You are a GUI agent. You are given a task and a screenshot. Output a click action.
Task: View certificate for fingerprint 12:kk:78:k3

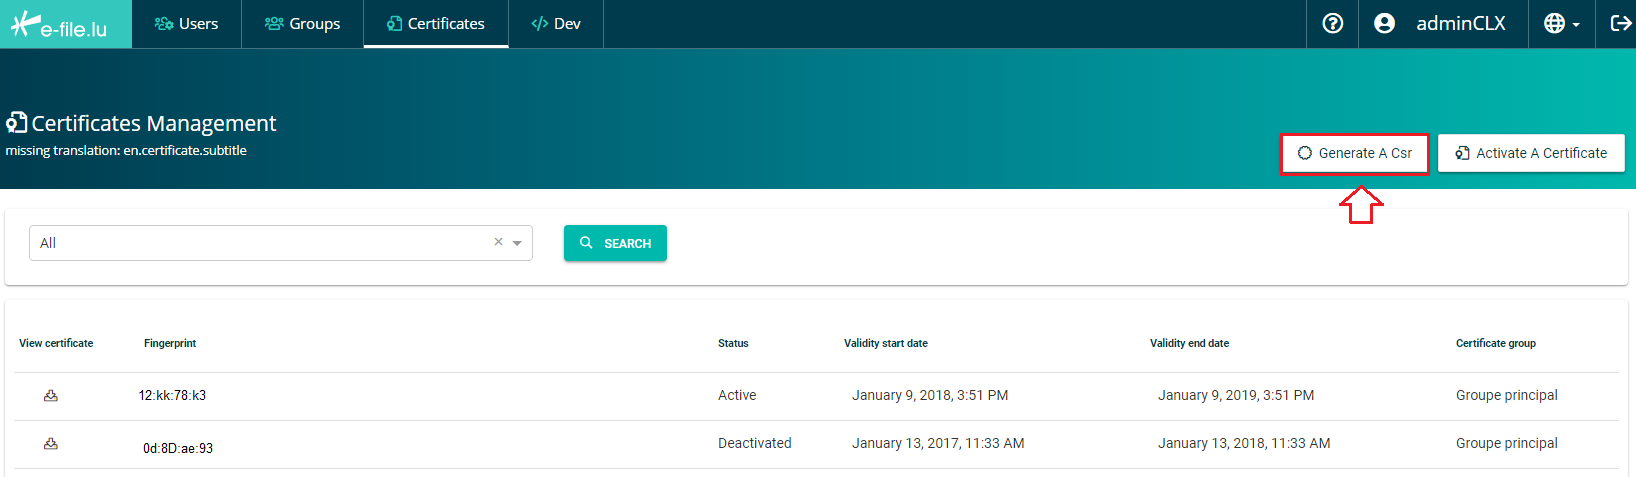tap(51, 396)
